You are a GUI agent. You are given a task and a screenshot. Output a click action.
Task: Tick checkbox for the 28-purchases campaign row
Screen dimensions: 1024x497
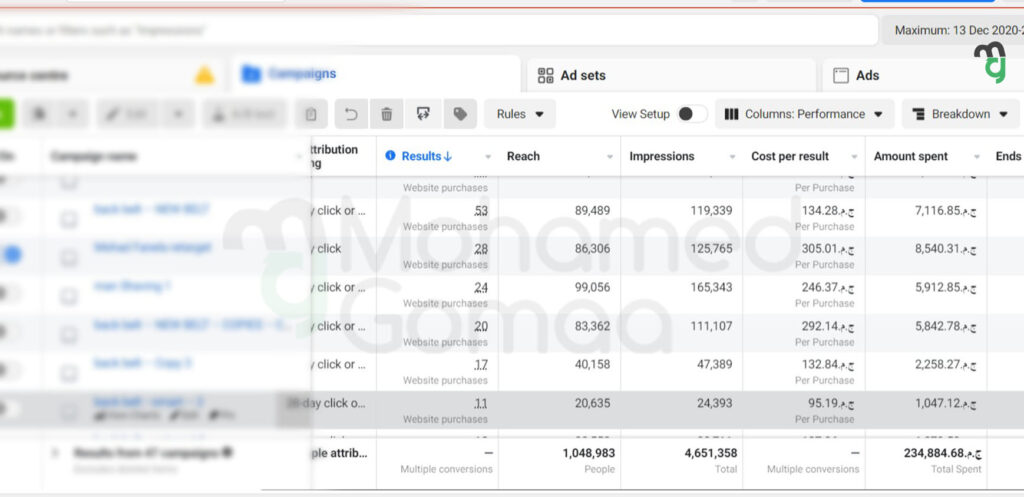tap(69, 257)
